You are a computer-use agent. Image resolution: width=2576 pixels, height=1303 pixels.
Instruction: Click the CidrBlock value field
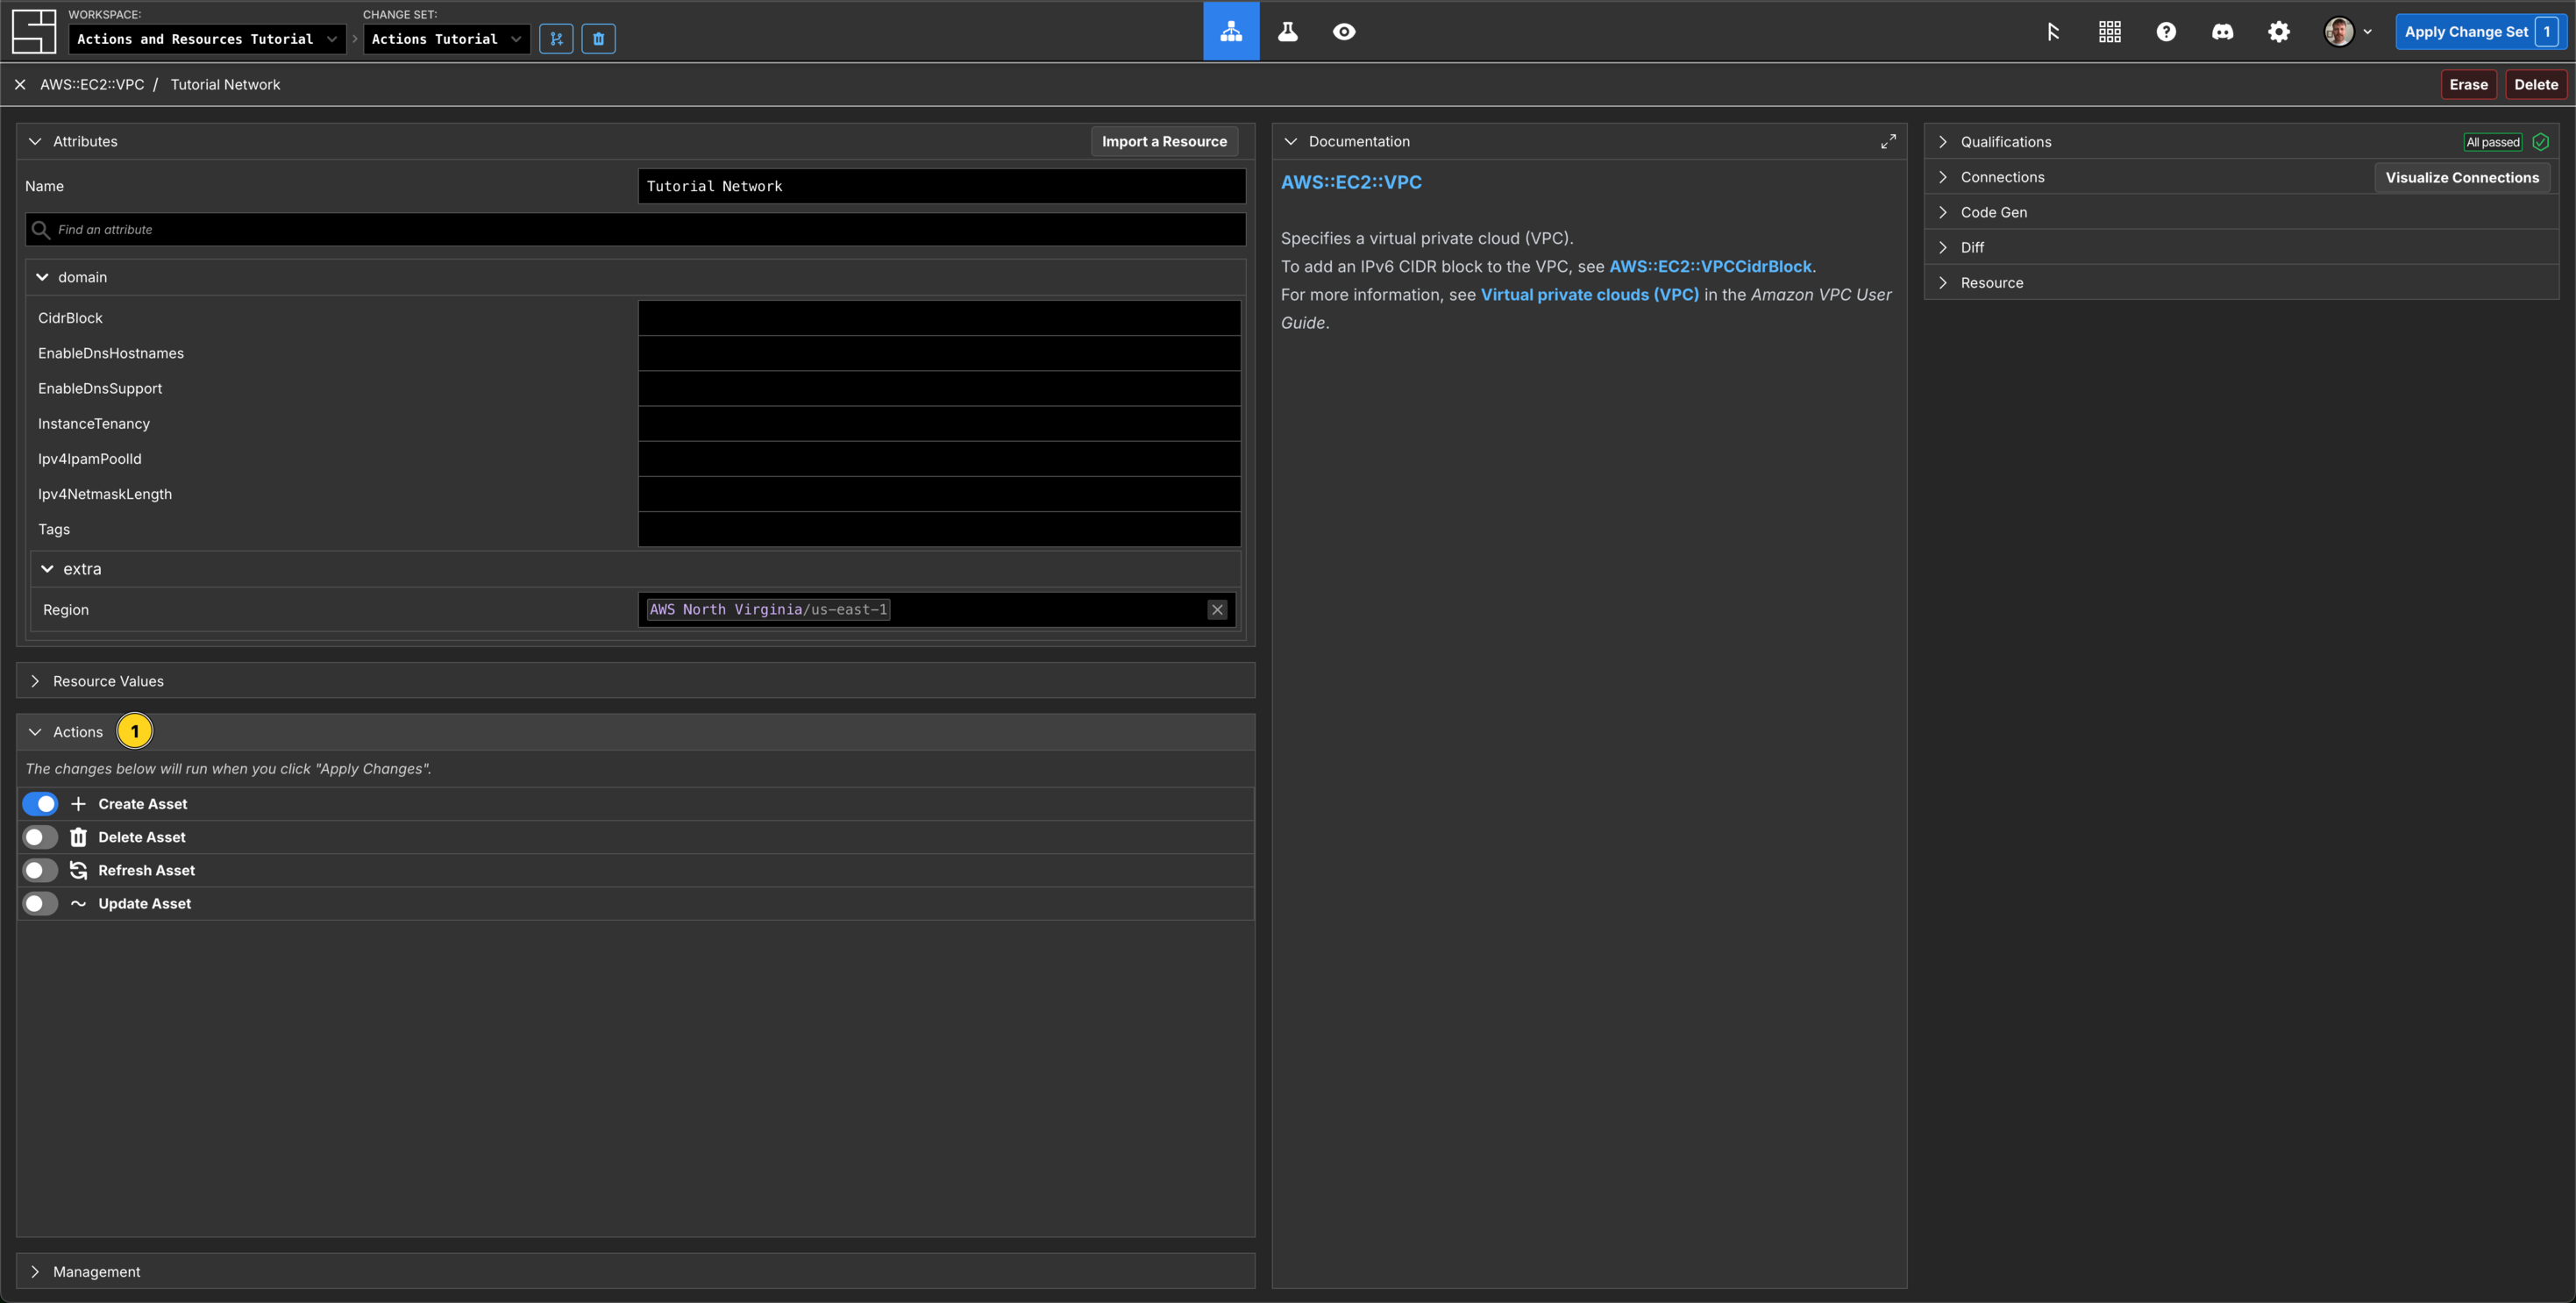939,318
